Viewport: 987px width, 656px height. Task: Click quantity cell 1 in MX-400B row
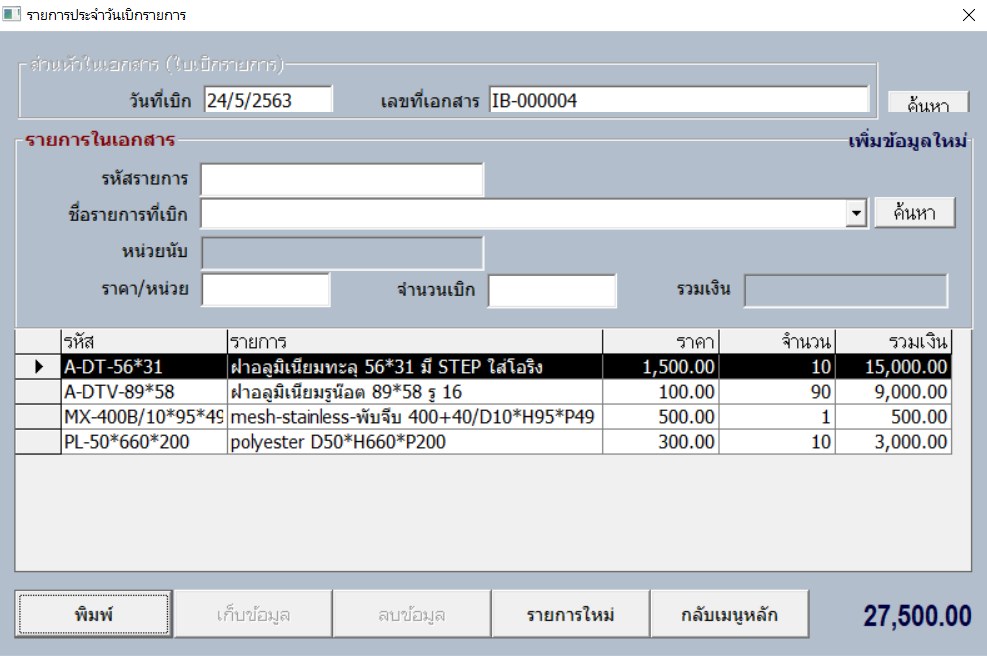(777, 417)
